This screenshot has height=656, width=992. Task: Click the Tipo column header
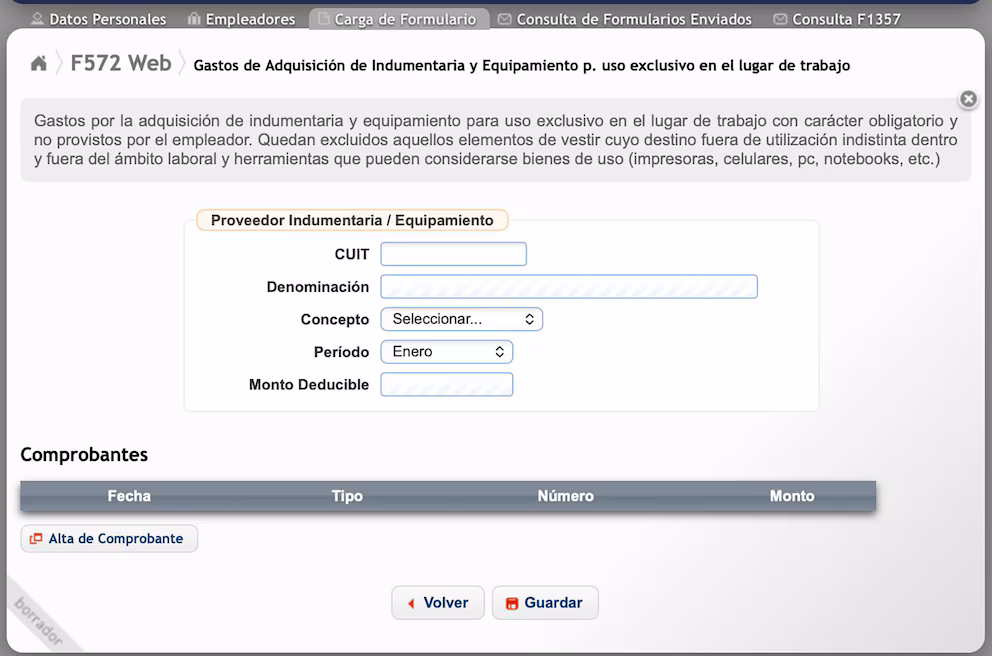click(347, 496)
